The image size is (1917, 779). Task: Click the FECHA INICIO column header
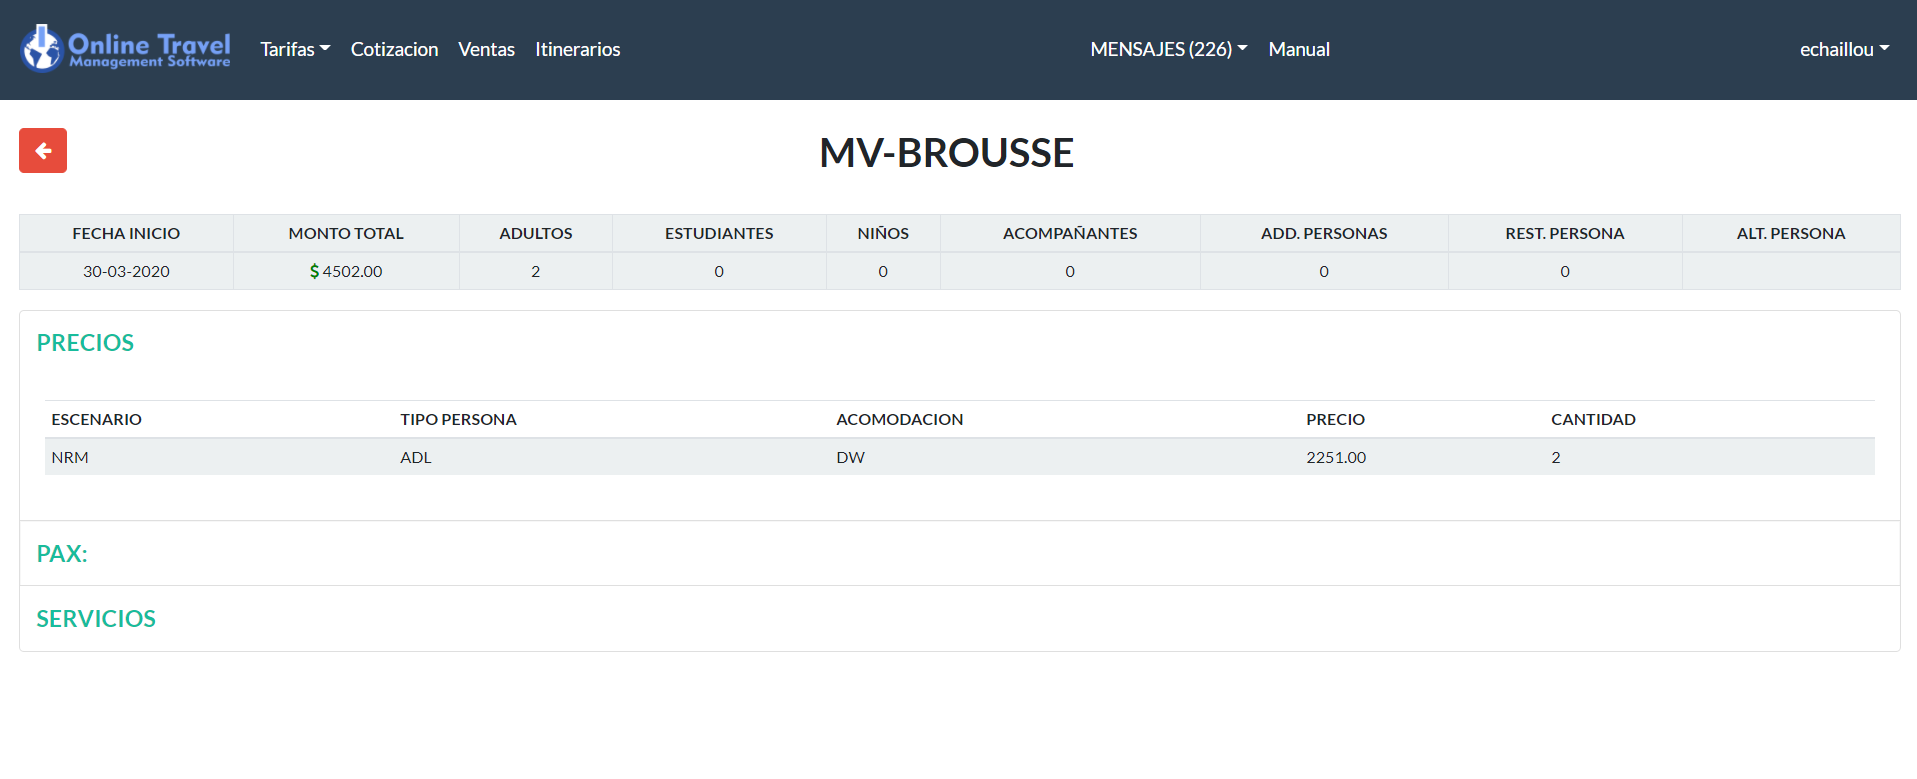pos(126,233)
